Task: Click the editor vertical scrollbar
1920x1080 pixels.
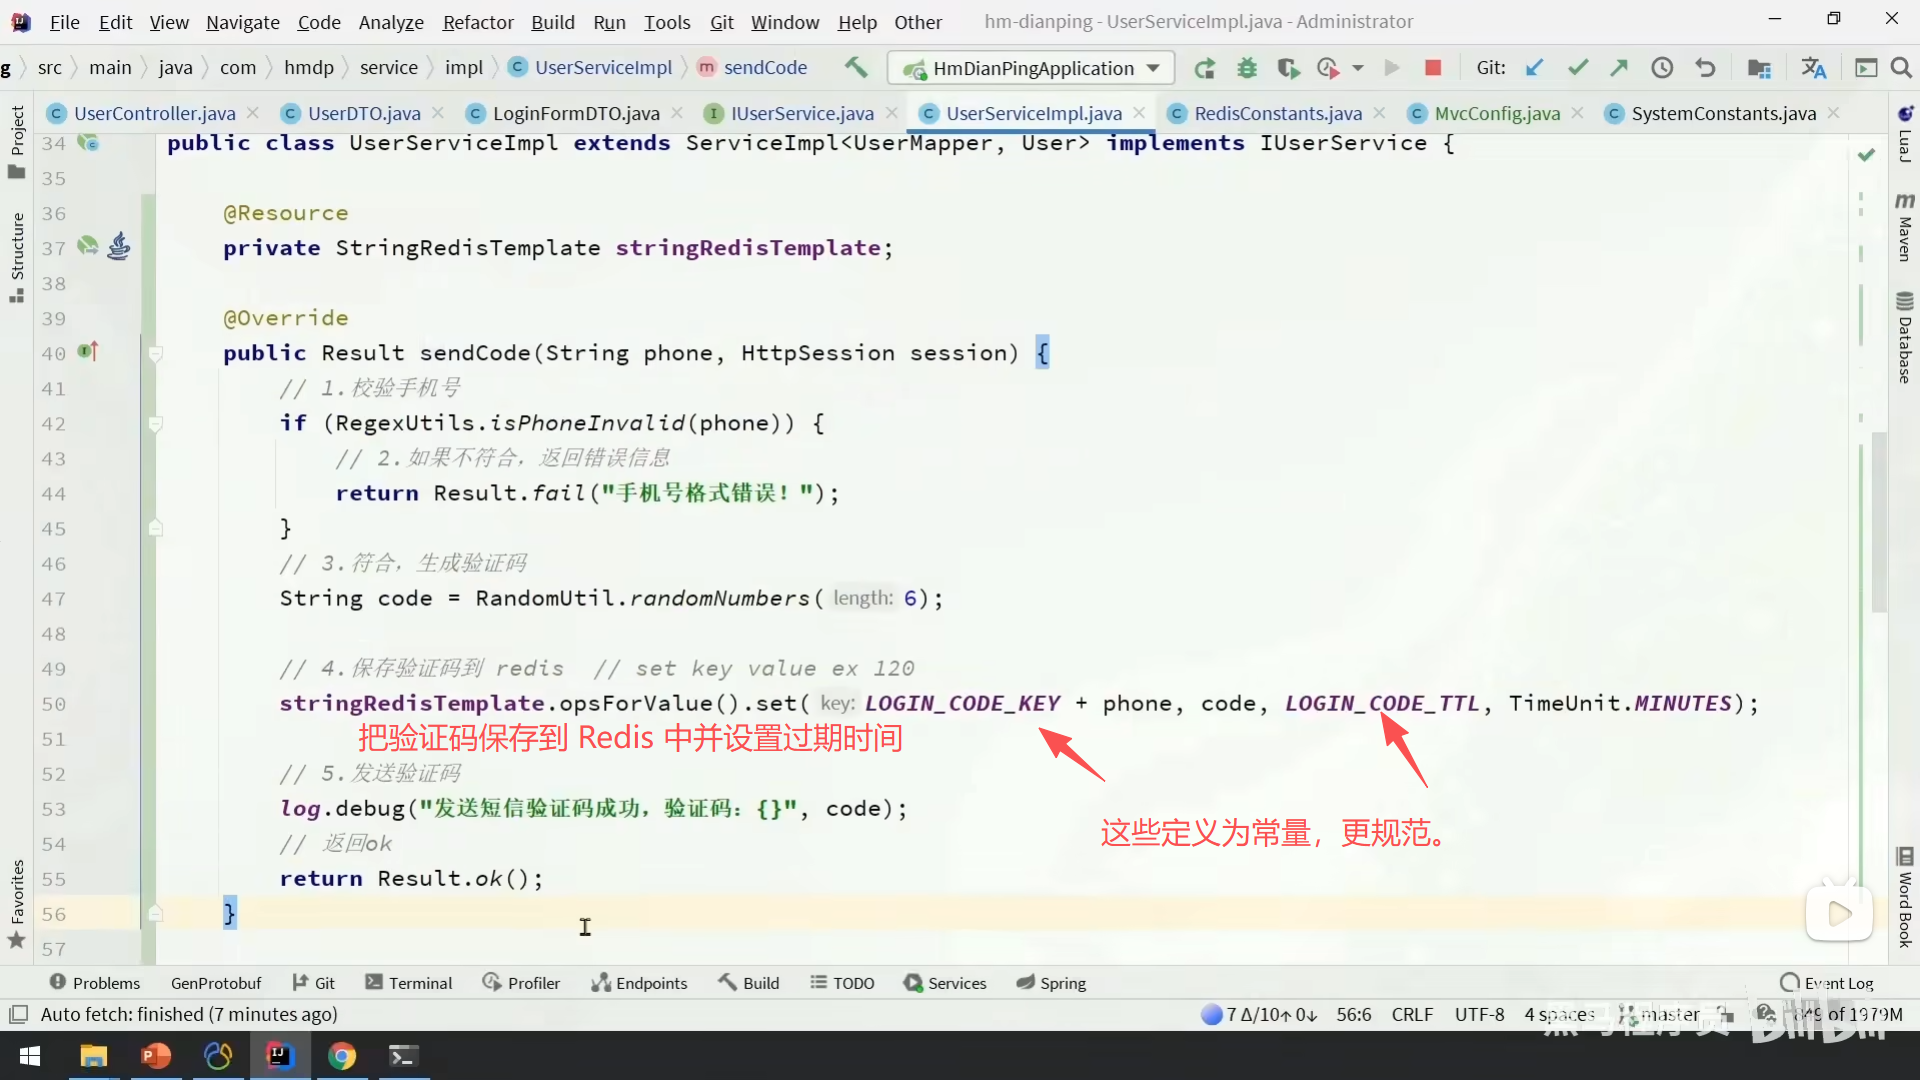Action: point(1879,520)
